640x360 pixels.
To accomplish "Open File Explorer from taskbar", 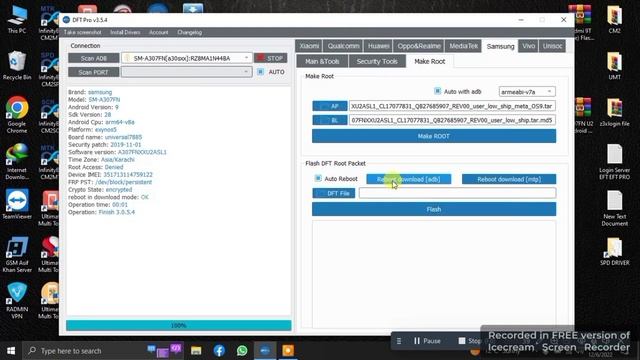I will tap(196, 351).
